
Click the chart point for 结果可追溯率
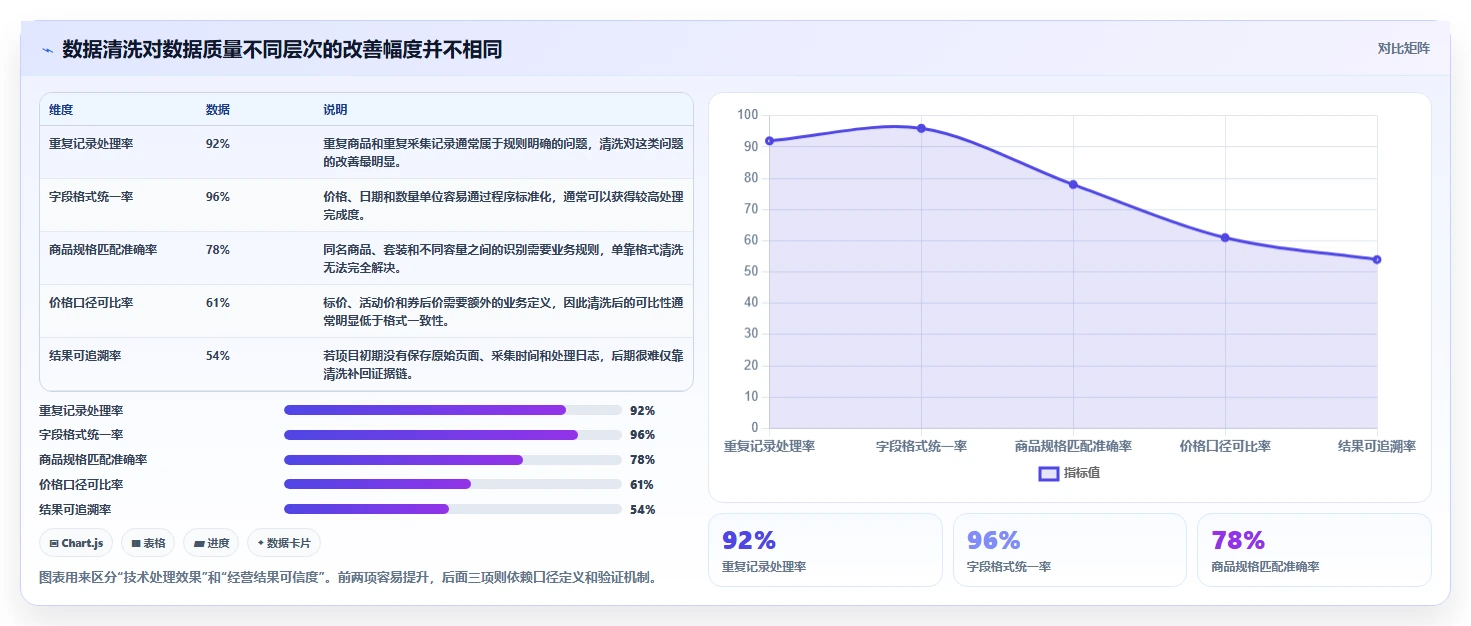1377,260
